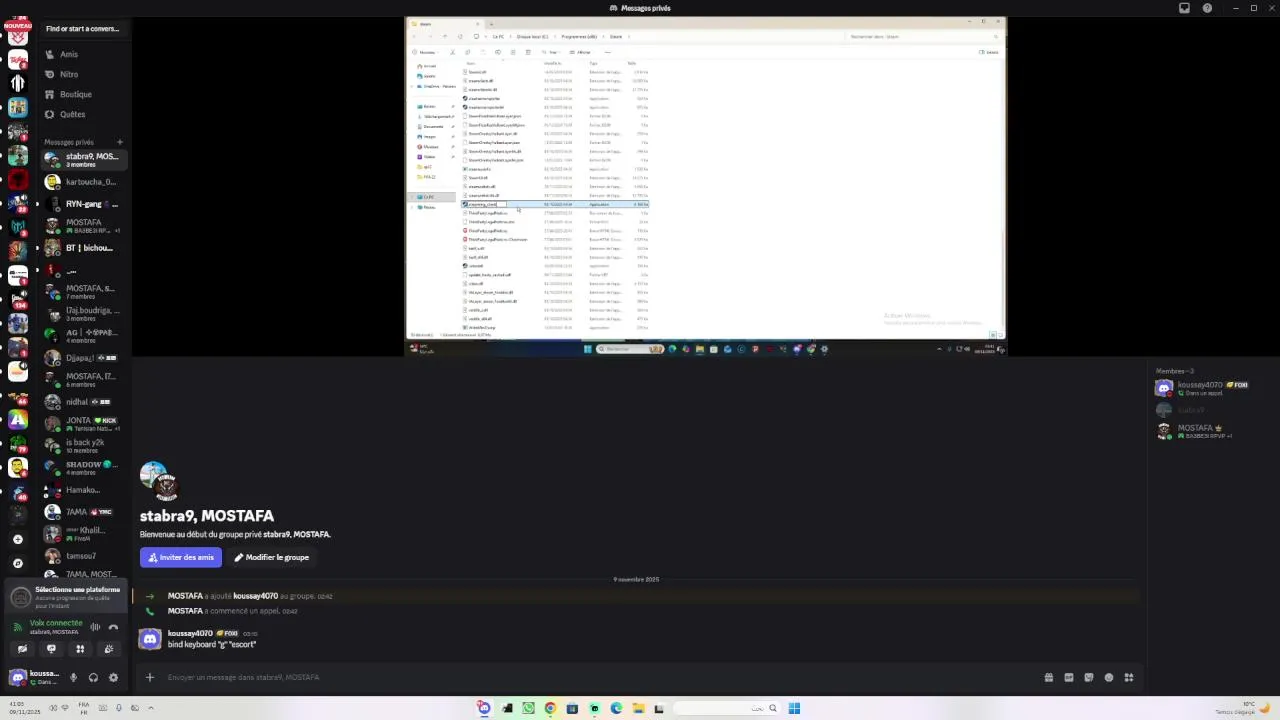The height and width of the screenshot is (720, 1280).
Task: Open the emoji picker
Action: point(1108,677)
